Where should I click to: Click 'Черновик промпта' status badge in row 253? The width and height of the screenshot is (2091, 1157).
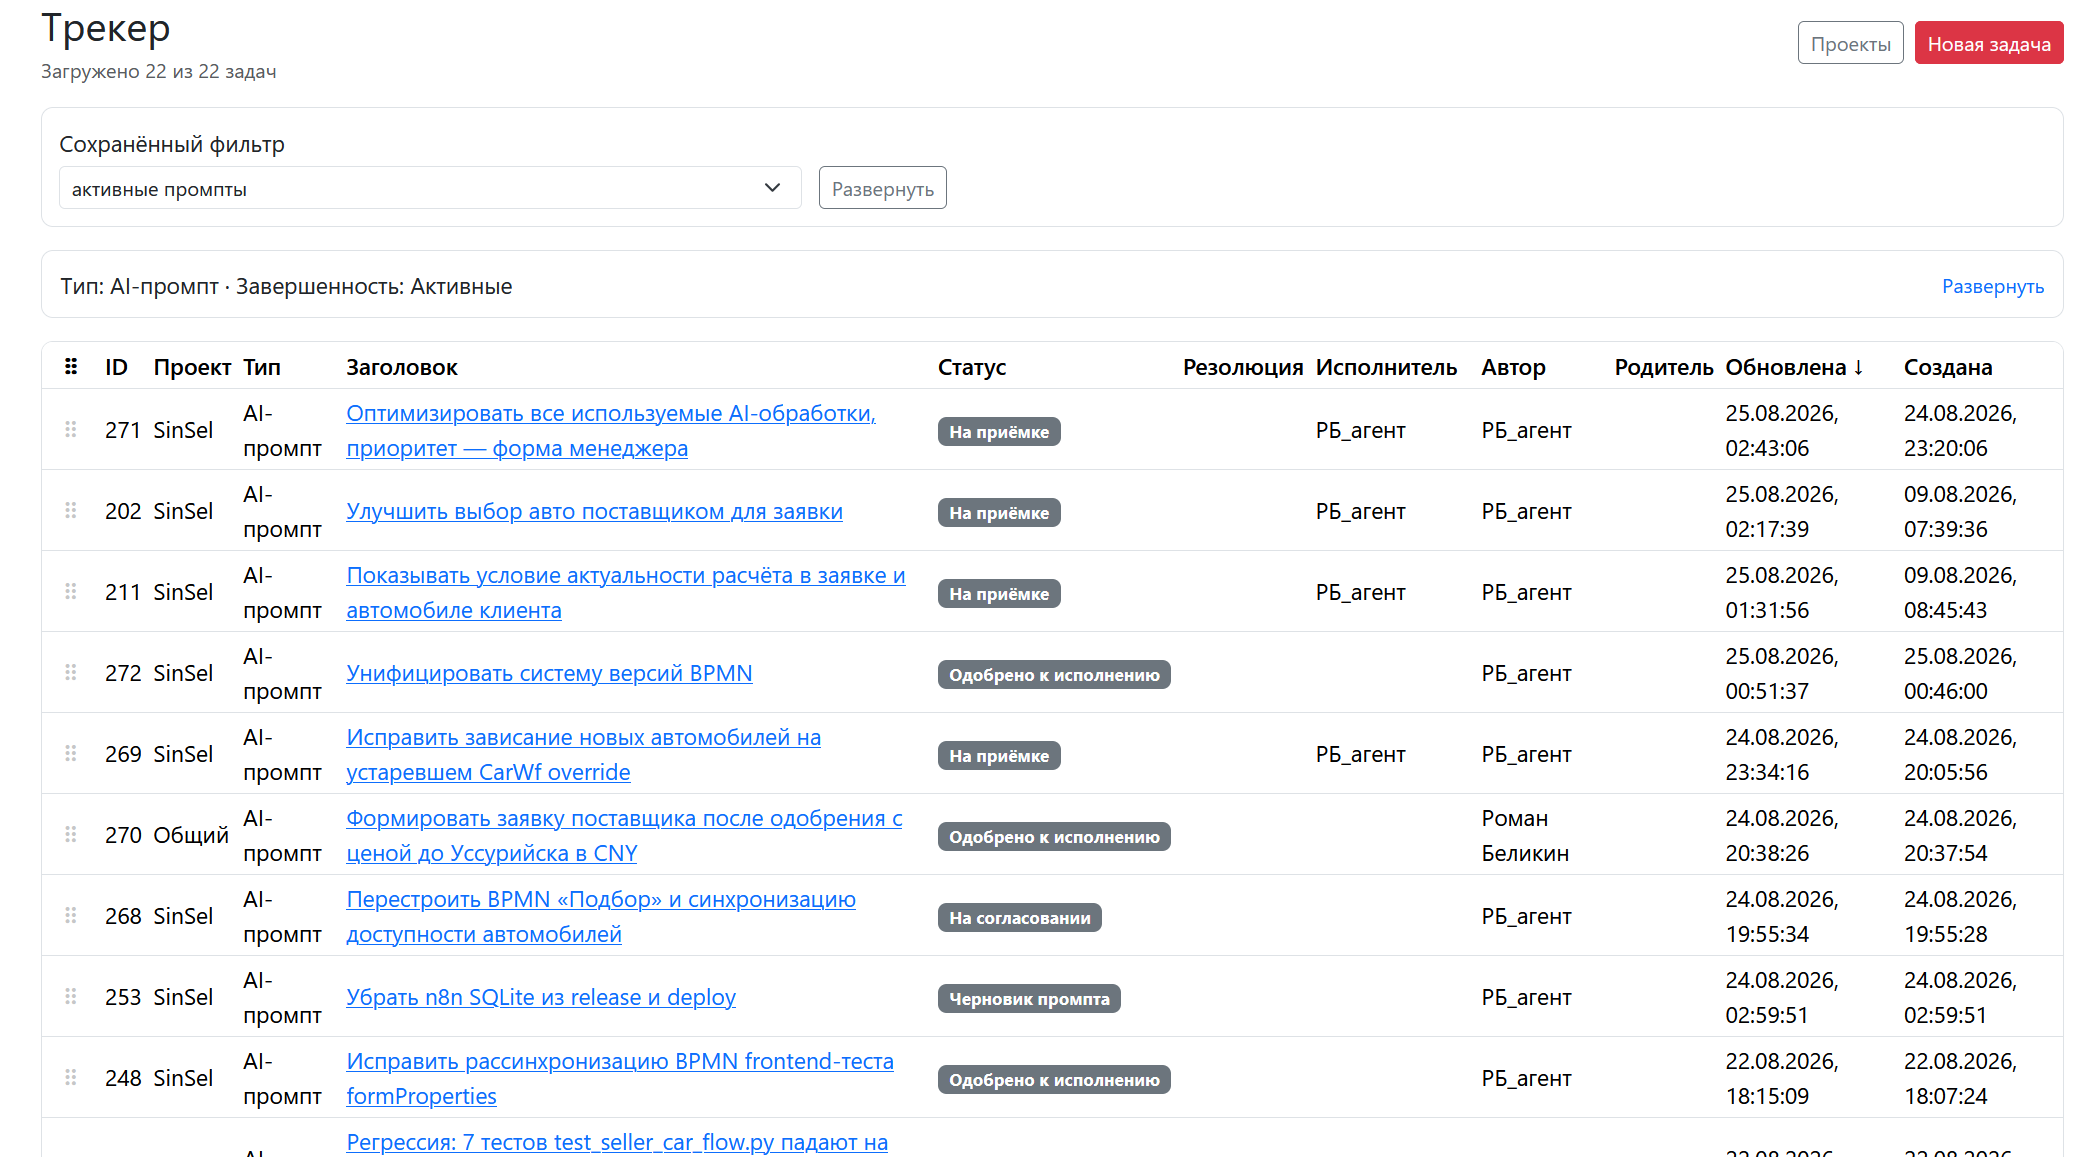click(x=1029, y=998)
